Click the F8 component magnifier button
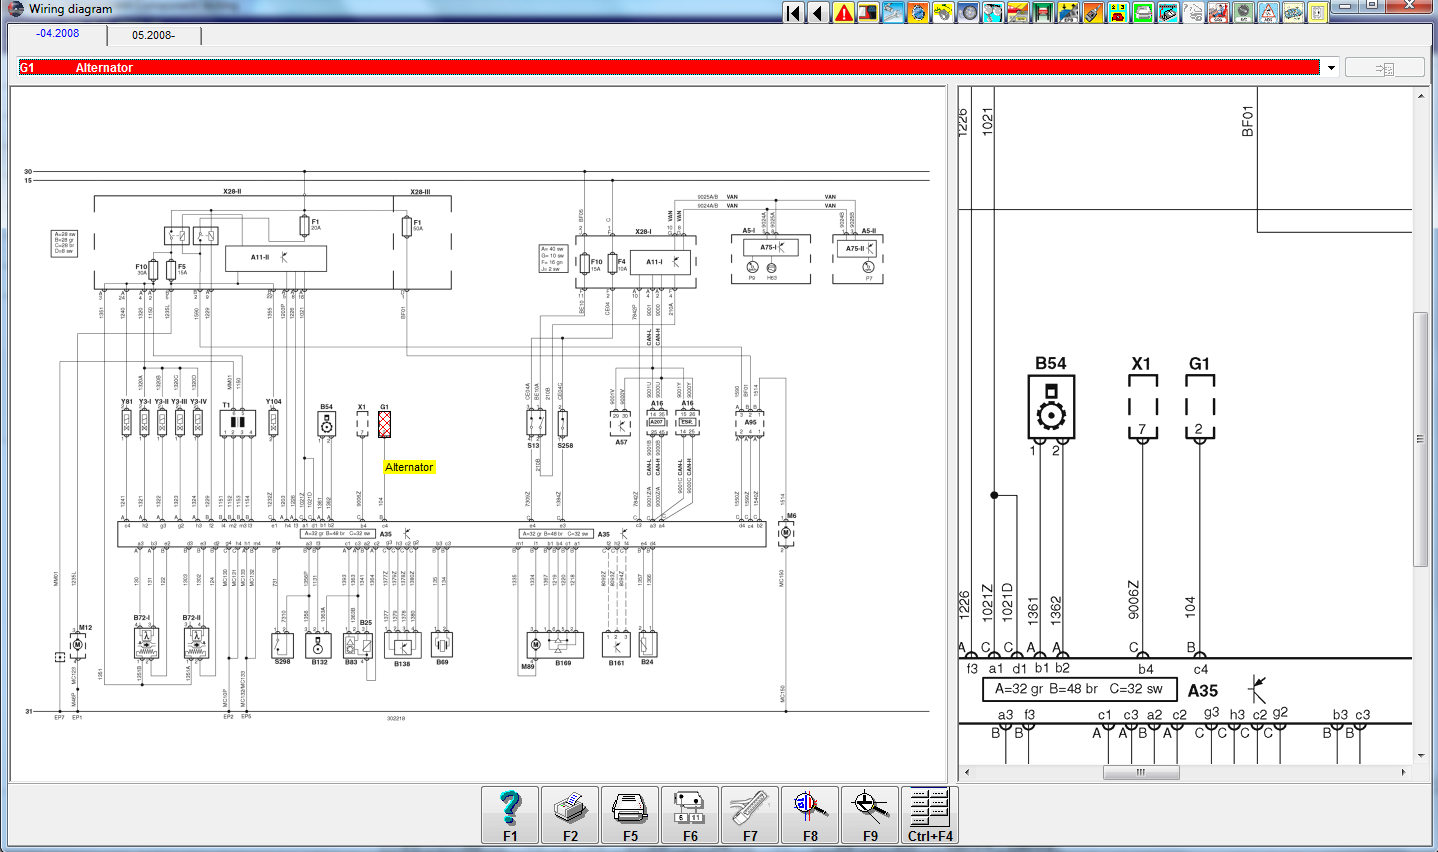Image resolution: width=1438 pixels, height=852 pixels. coord(810,815)
